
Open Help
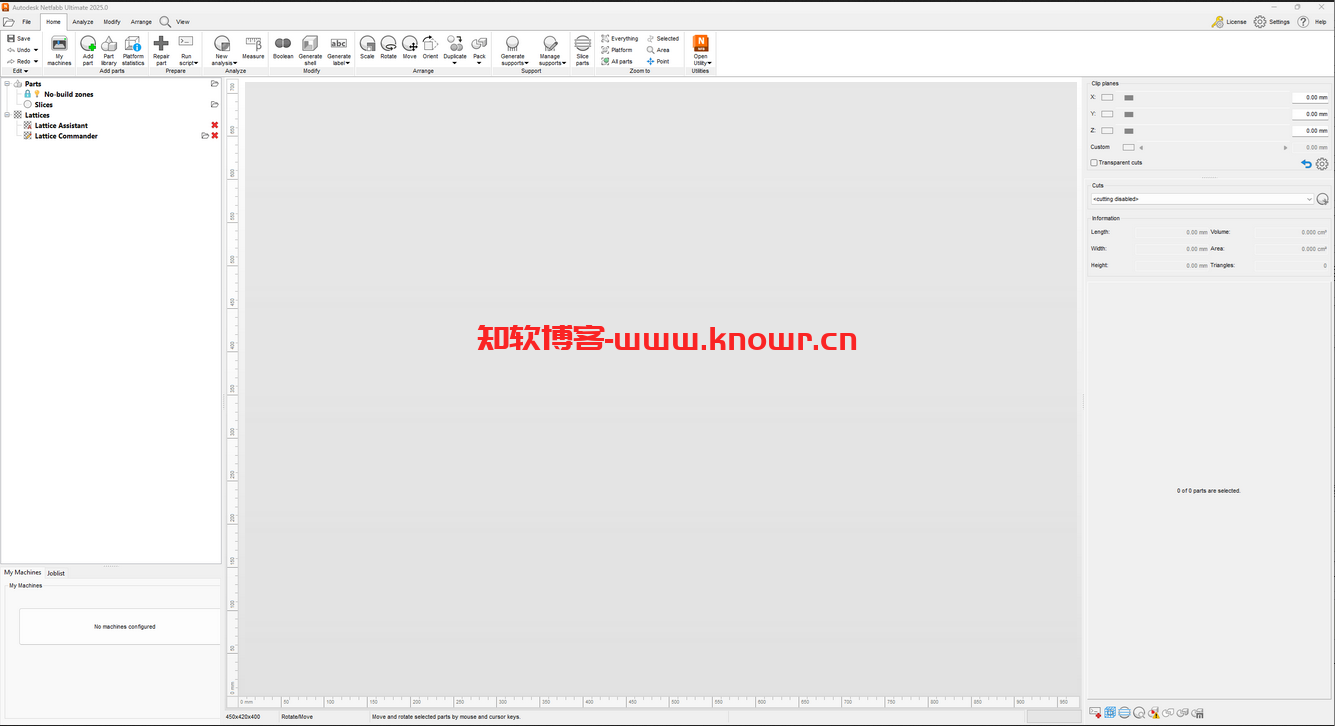pos(1312,21)
